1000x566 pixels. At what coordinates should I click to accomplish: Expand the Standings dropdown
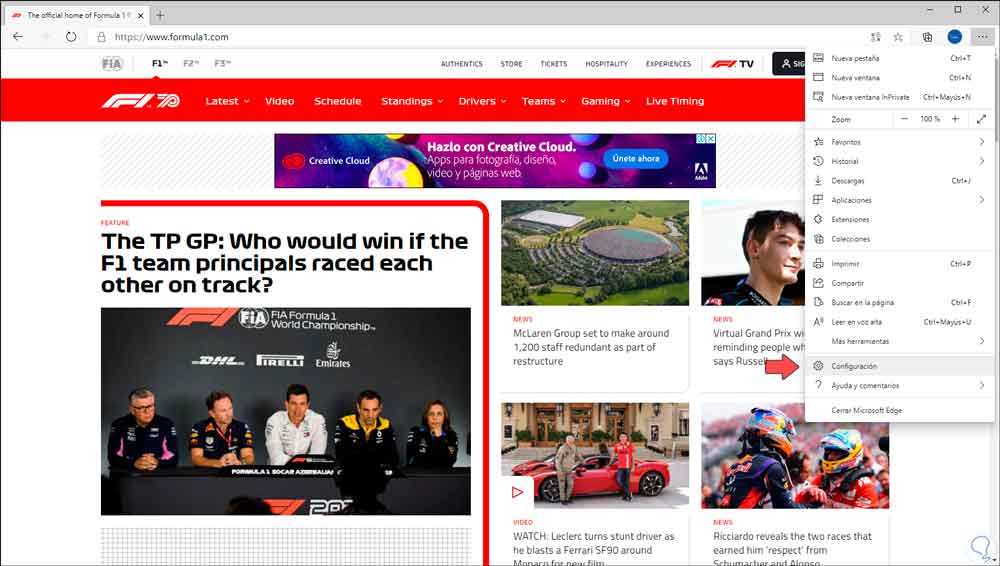412,101
